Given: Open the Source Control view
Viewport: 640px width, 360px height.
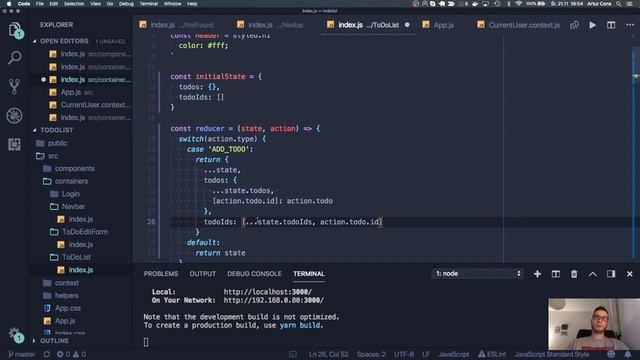Looking at the screenshot, I should [x=14, y=87].
